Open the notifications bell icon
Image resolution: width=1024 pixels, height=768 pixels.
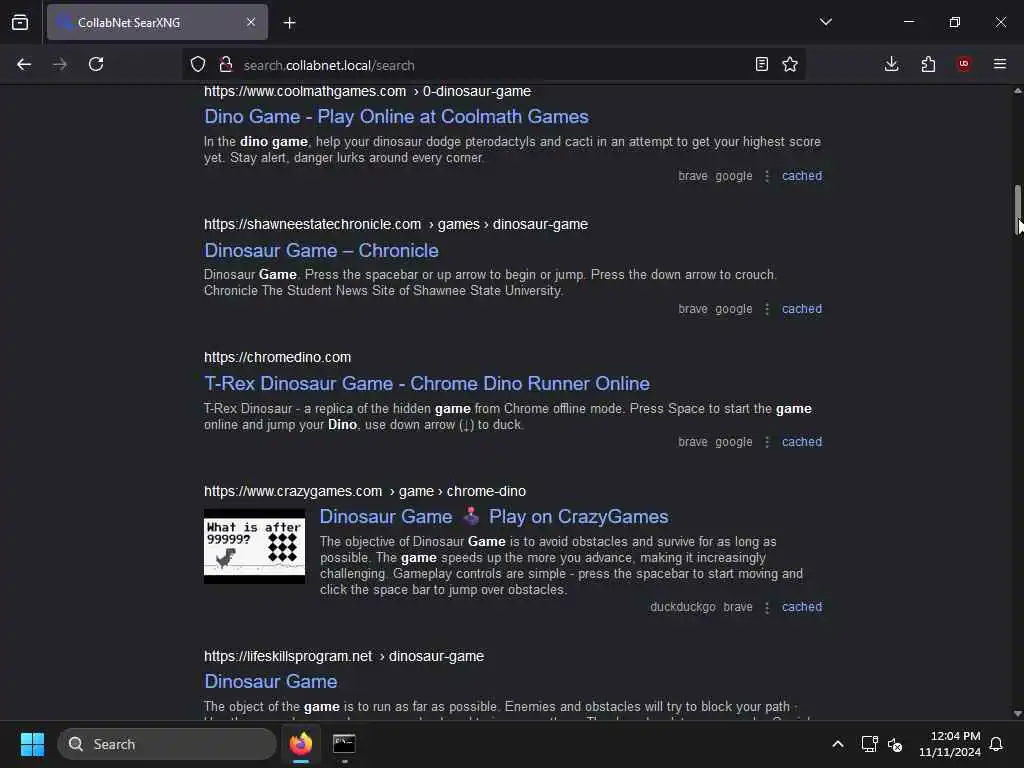coord(997,744)
